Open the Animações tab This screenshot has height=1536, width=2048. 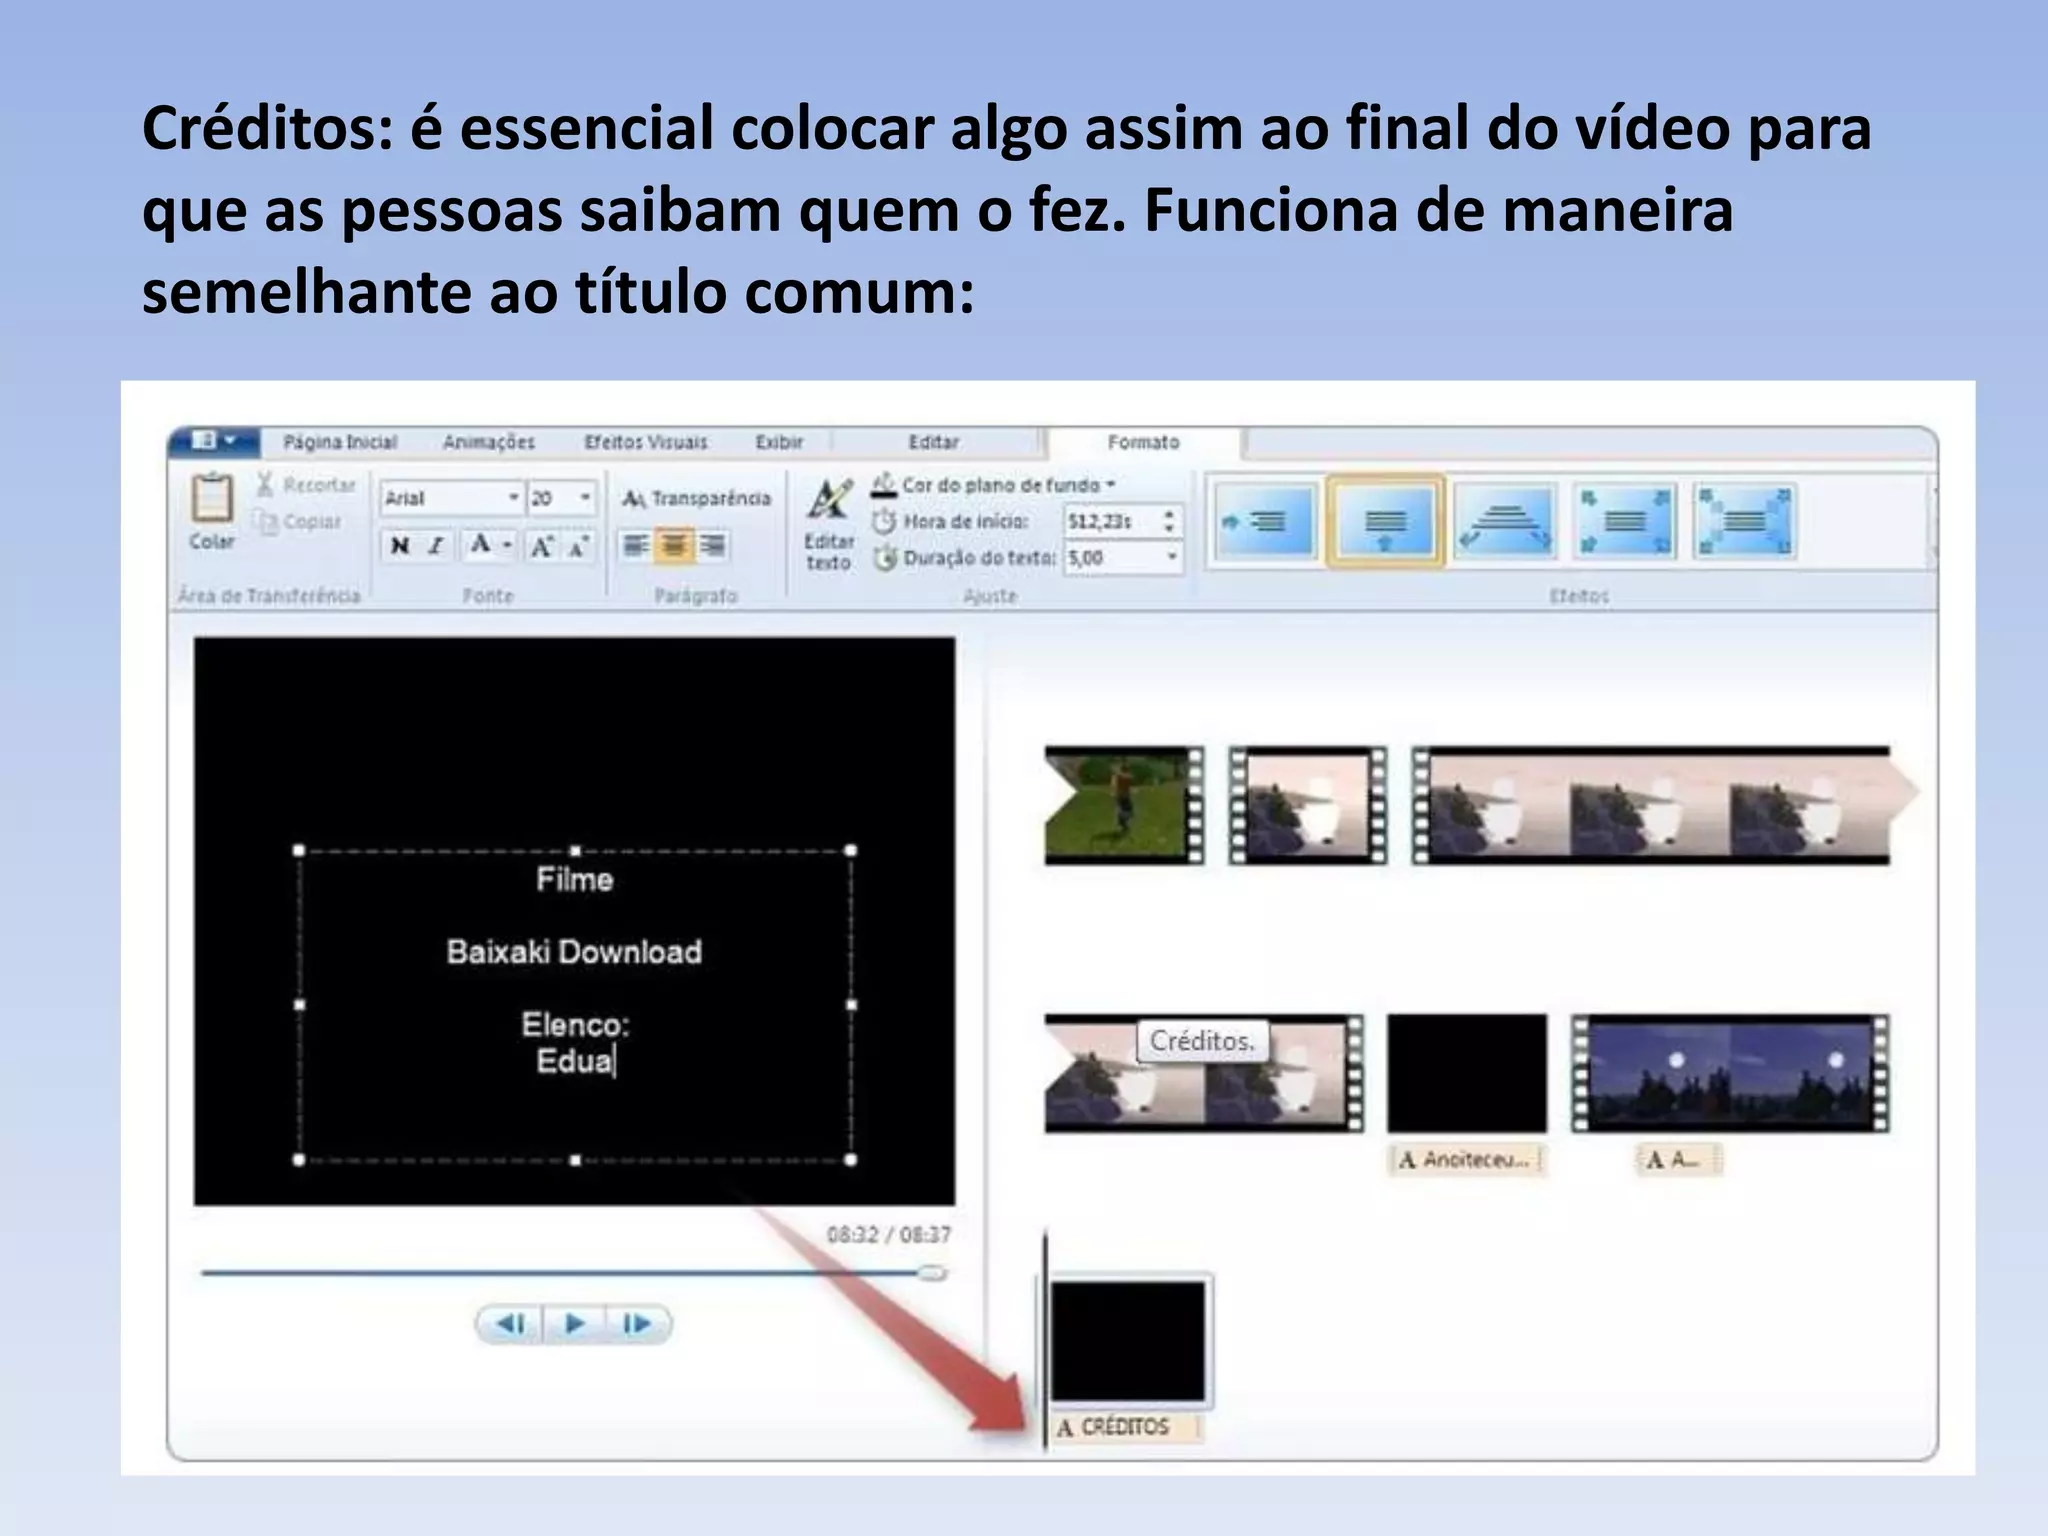(489, 442)
